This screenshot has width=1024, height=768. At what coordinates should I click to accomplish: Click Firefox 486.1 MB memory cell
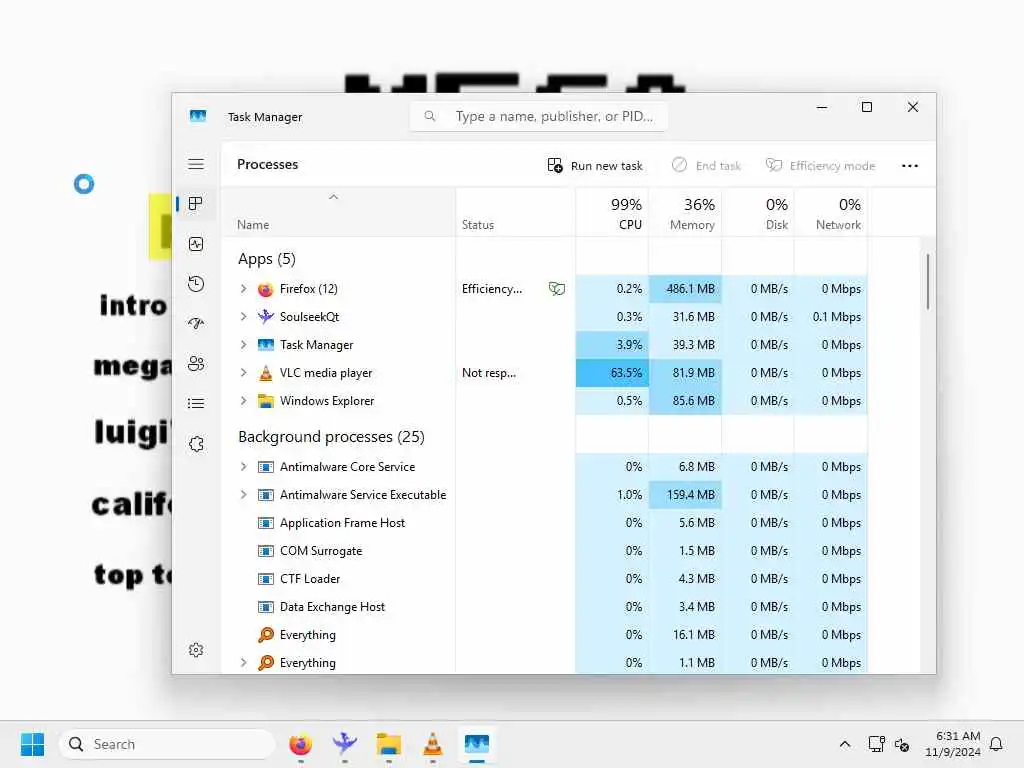[x=685, y=289]
